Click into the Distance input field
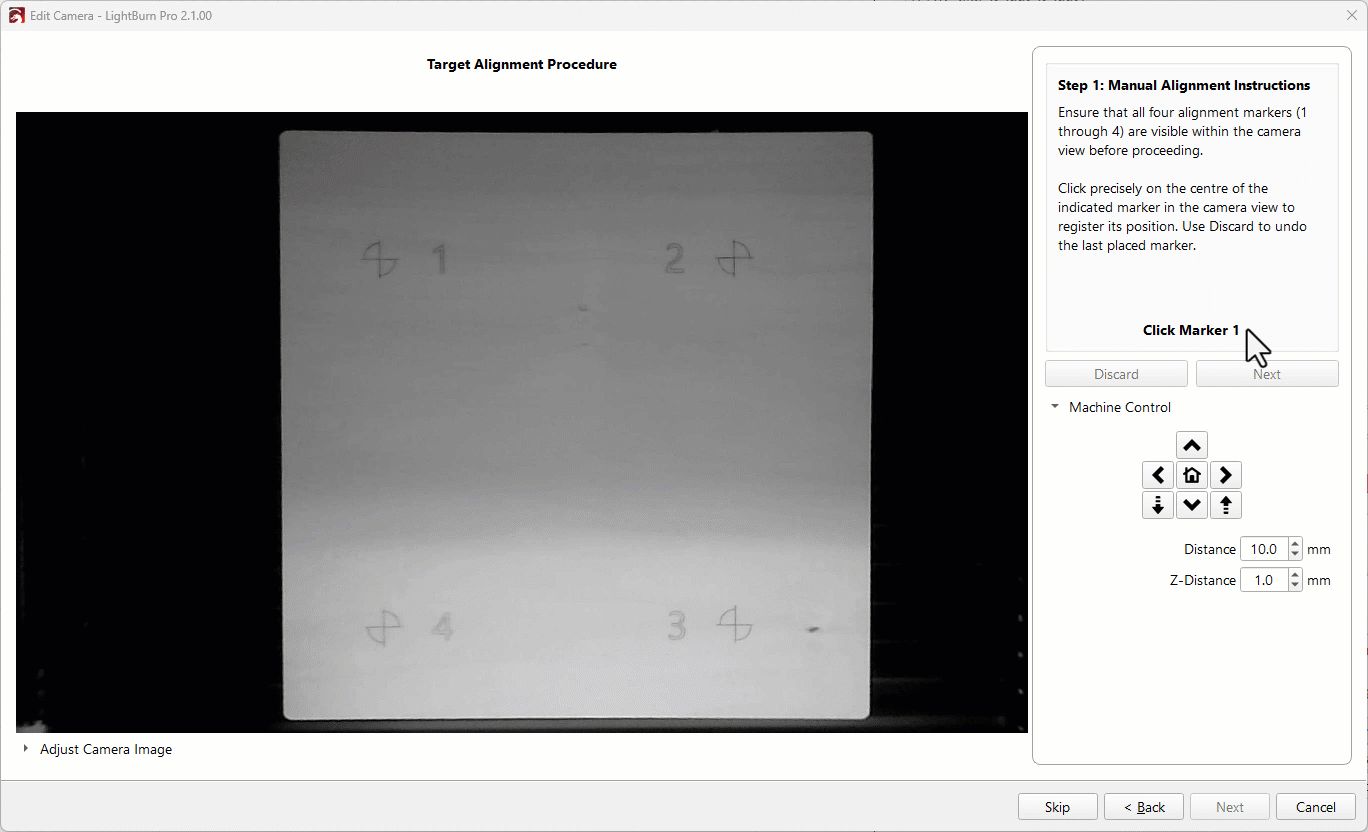Screen dimensions: 1368x832 click(x=1264, y=549)
